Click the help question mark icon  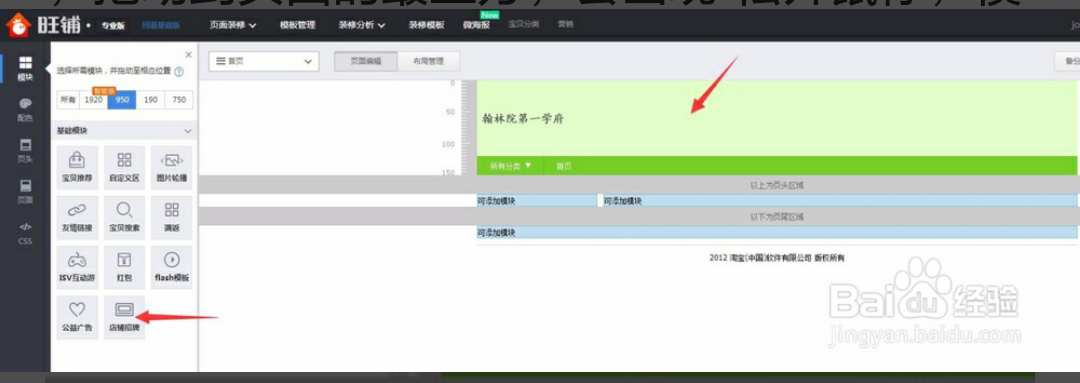point(179,71)
